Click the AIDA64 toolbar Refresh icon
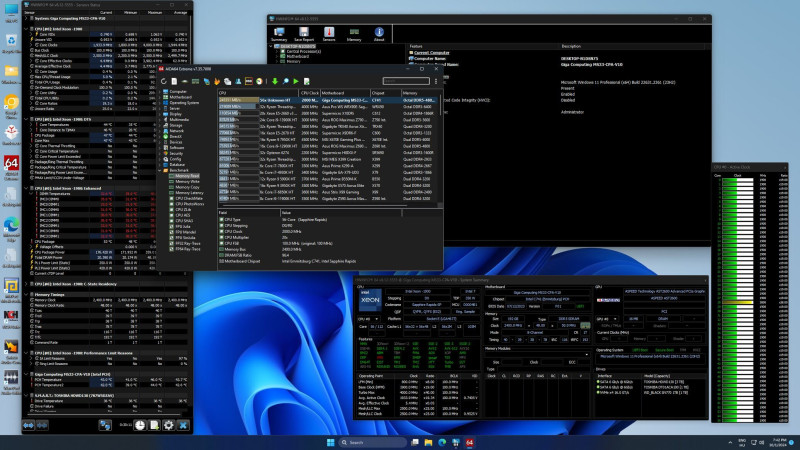Screen dimensions: 800x450 pos(163,81)
